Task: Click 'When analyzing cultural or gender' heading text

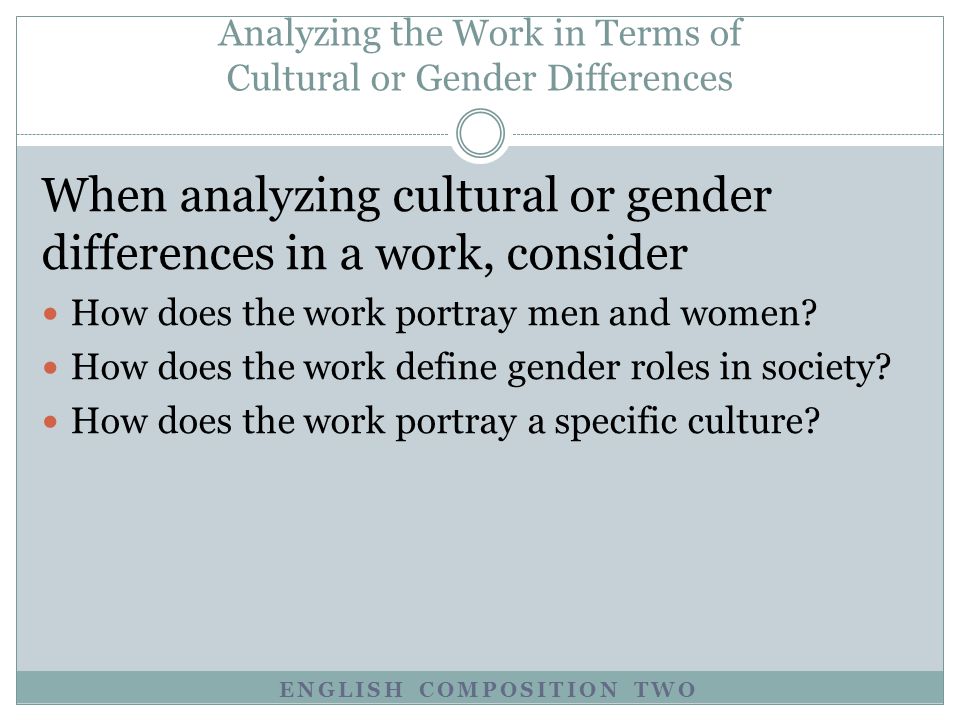Action: coord(407,196)
